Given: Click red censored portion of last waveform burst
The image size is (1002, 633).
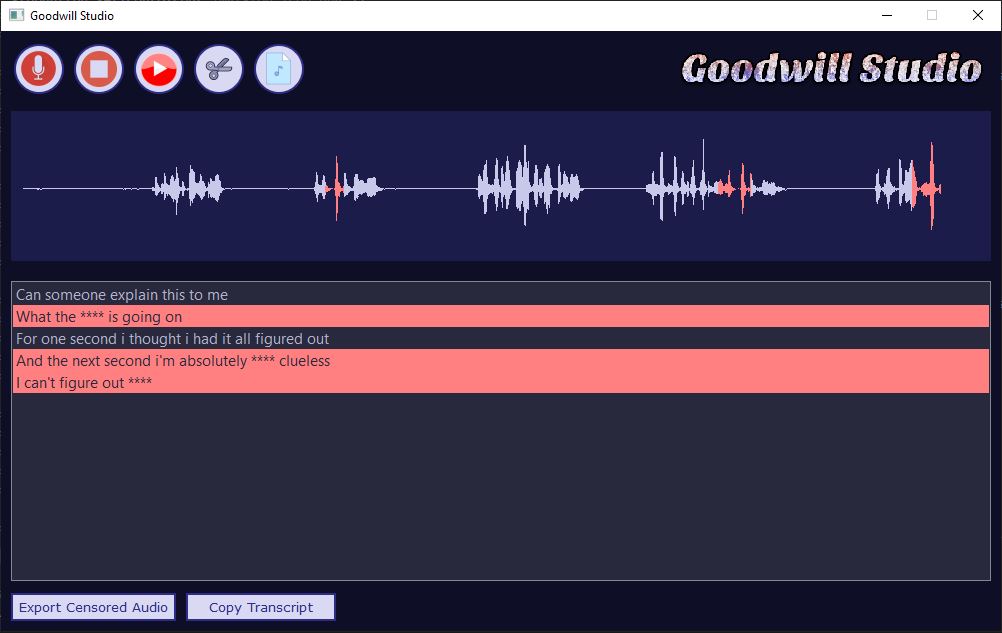Looking at the screenshot, I should pyautogui.click(x=928, y=187).
